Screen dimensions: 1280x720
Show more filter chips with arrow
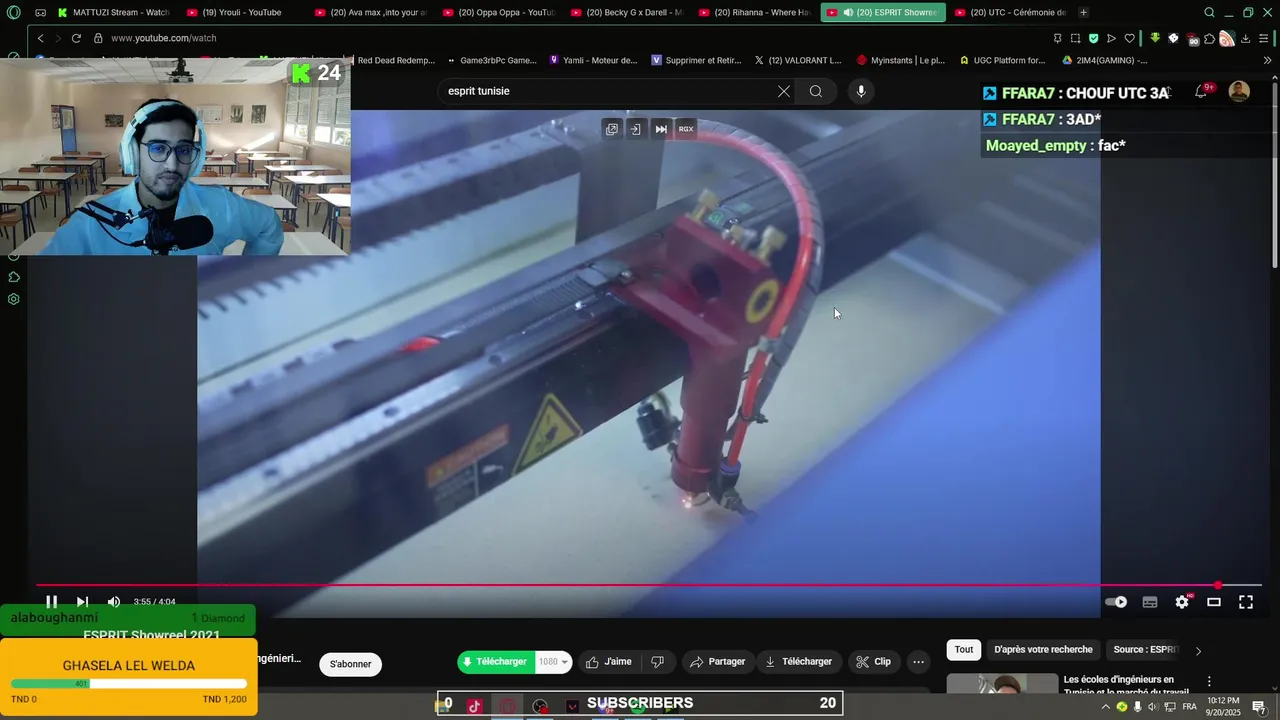click(x=1198, y=651)
